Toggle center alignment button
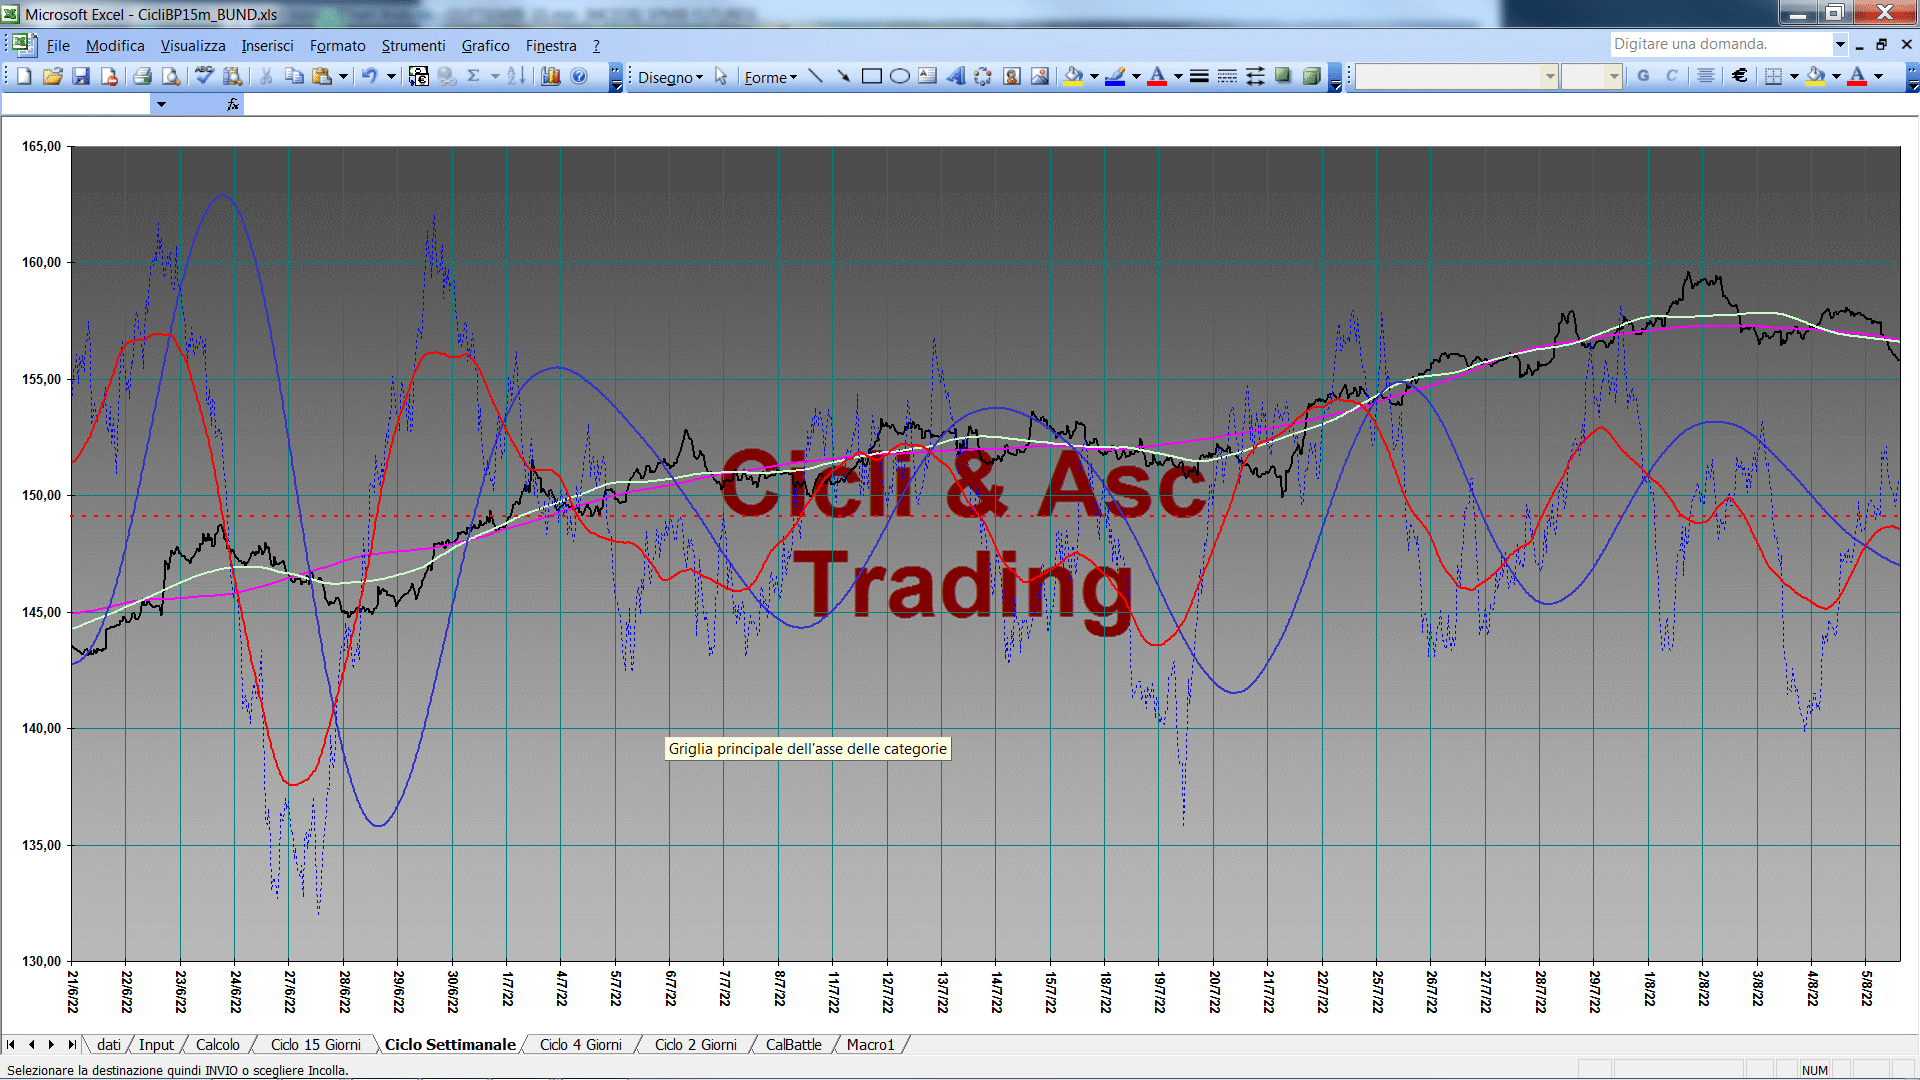Viewport: 1920px width, 1080px height. (1705, 76)
